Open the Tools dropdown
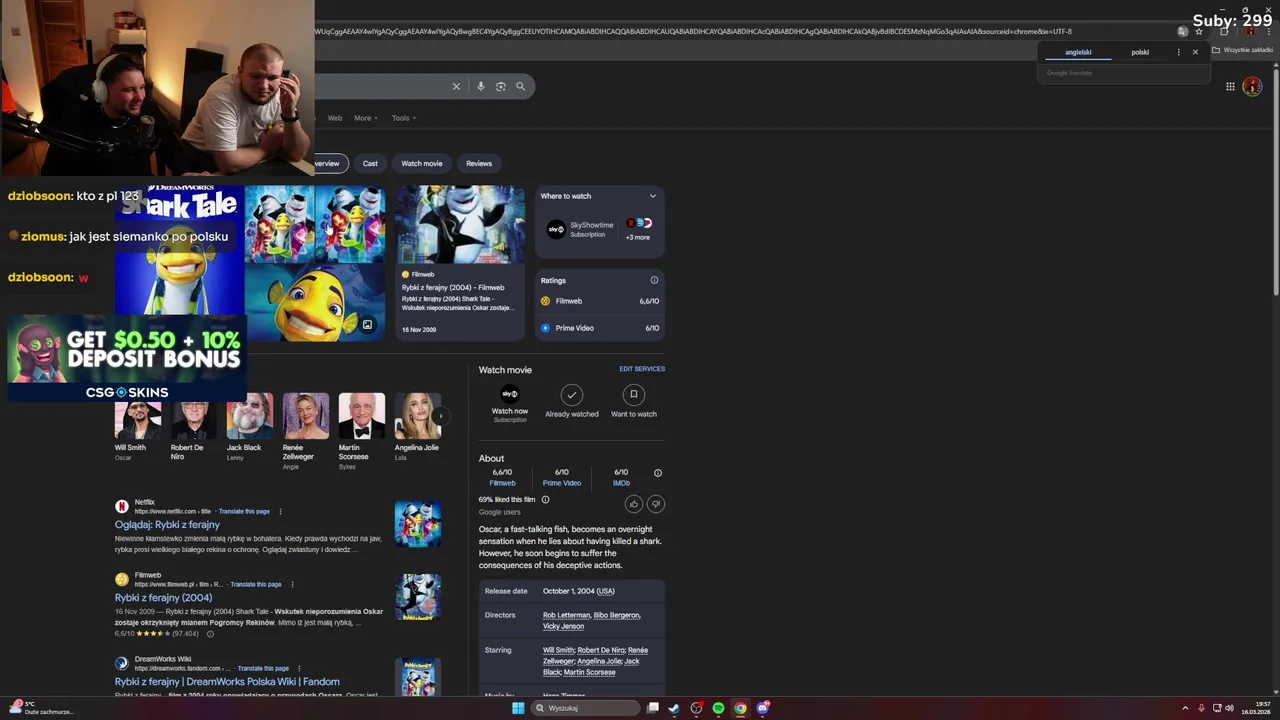The height and width of the screenshot is (720, 1280). coord(404,118)
